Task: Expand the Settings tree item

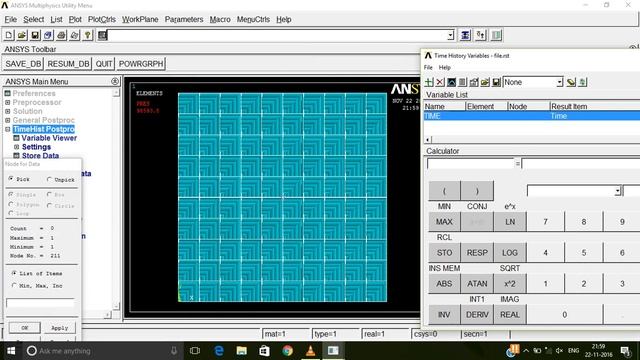Action: (16, 147)
